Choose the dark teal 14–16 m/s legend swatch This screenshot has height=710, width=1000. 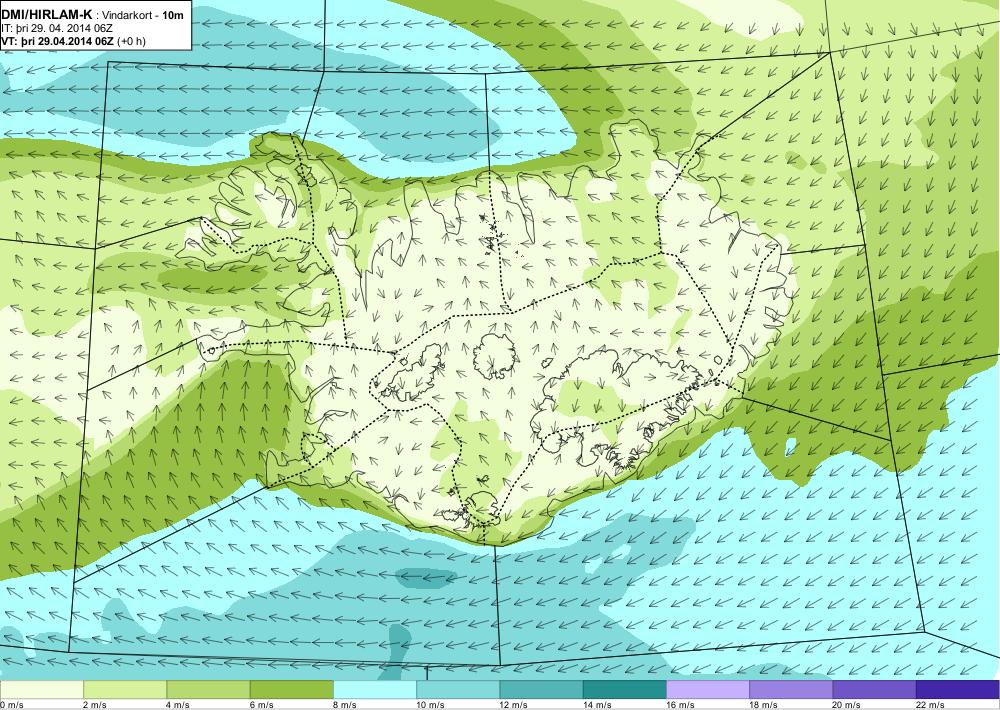[x=624, y=690]
